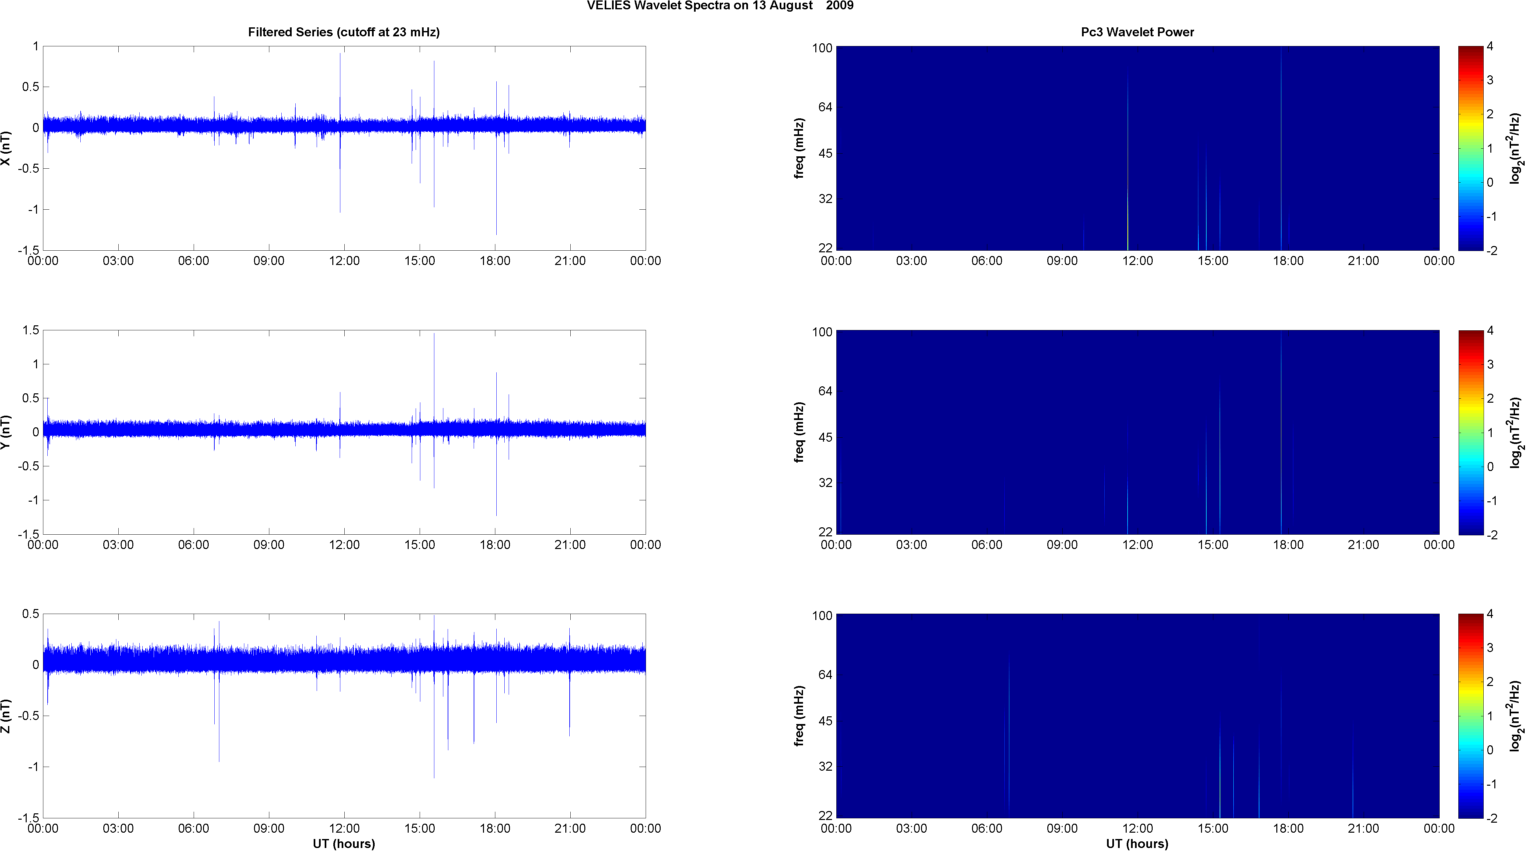Viewport: 1526px width, 851px height.
Task: Click the 0 tick on the middle colorbar
Action: (x=1490, y=467)
